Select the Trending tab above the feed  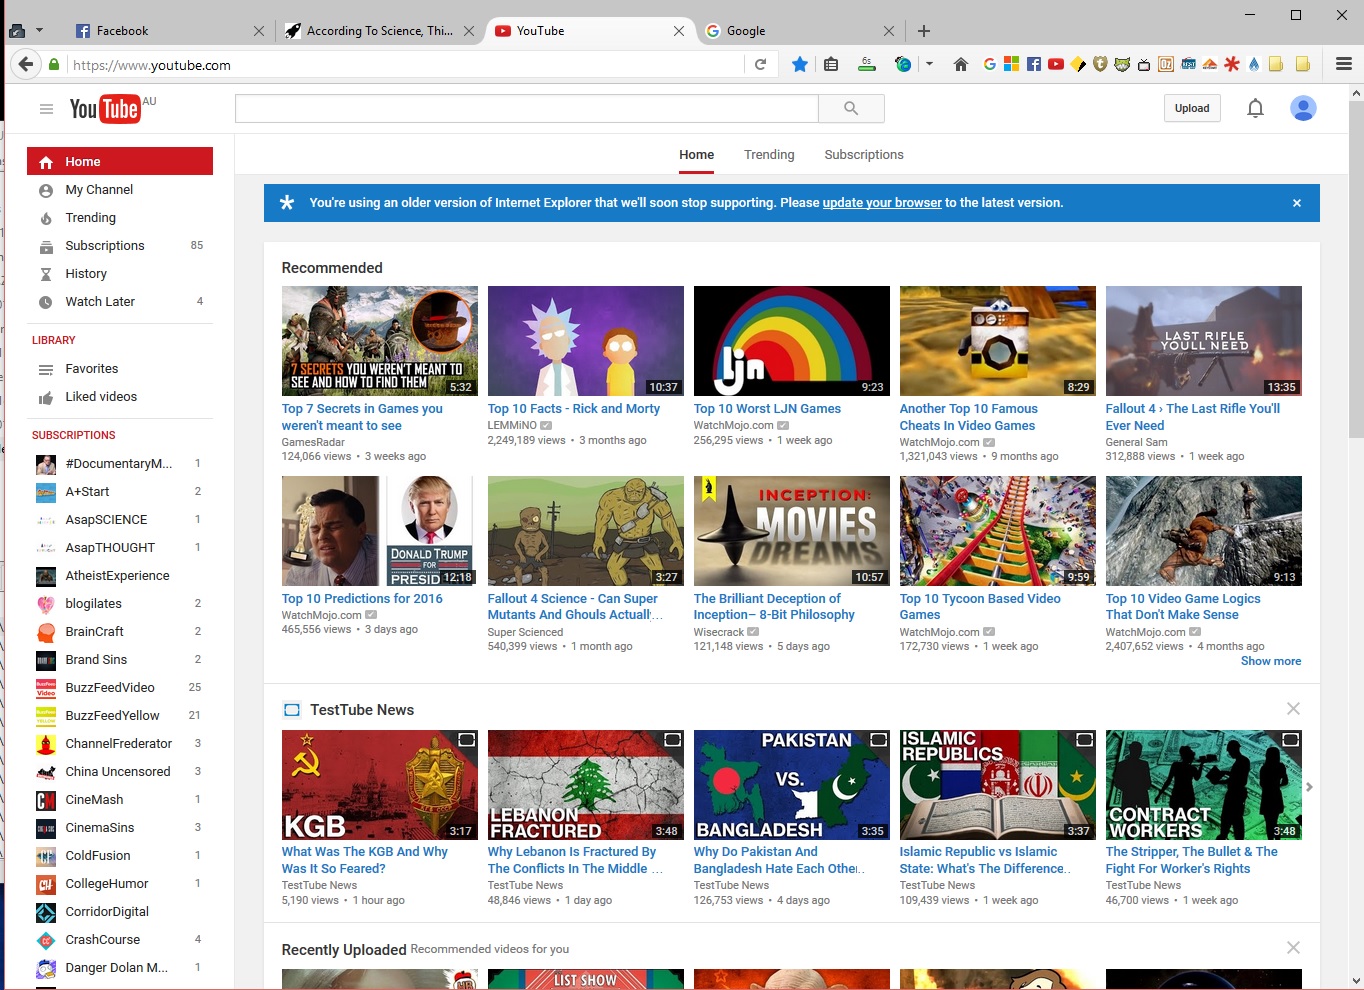tap(769, 155)
